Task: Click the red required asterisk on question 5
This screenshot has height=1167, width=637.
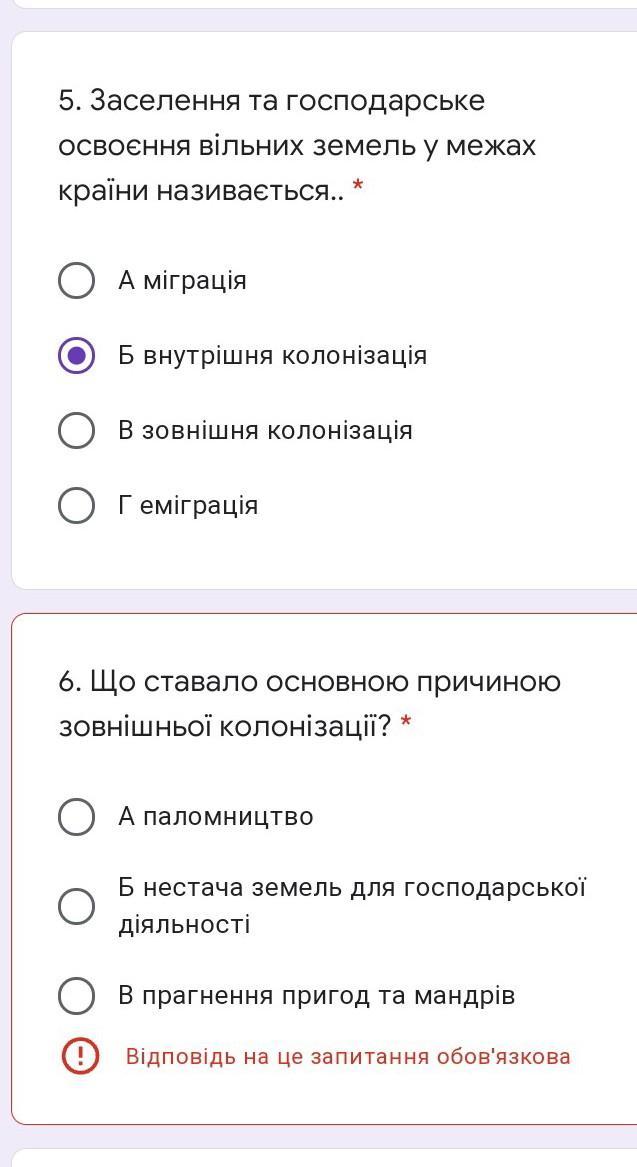Action: point(358,188)
